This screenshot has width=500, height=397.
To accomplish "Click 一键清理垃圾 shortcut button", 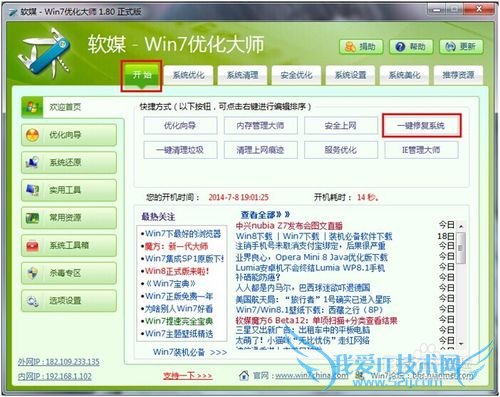I will click(x=180, y=150).
